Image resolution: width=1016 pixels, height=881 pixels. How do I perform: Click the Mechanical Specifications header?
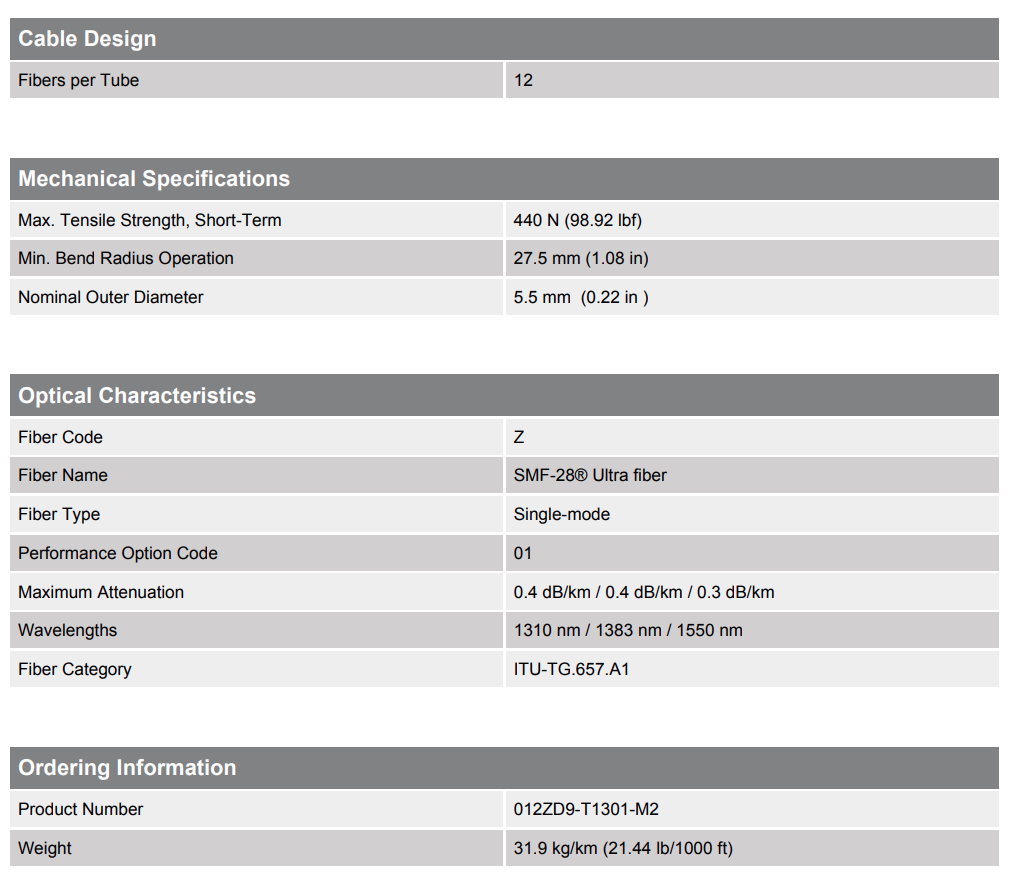[154, 179]
